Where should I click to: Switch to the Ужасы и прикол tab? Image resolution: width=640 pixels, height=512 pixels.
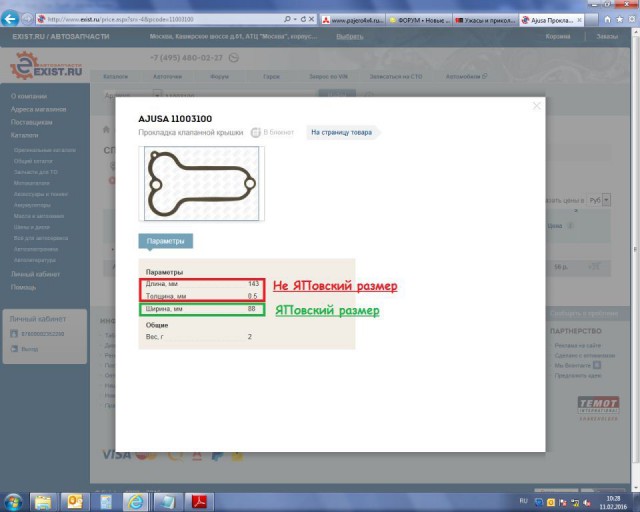click(x=485, y=20)
